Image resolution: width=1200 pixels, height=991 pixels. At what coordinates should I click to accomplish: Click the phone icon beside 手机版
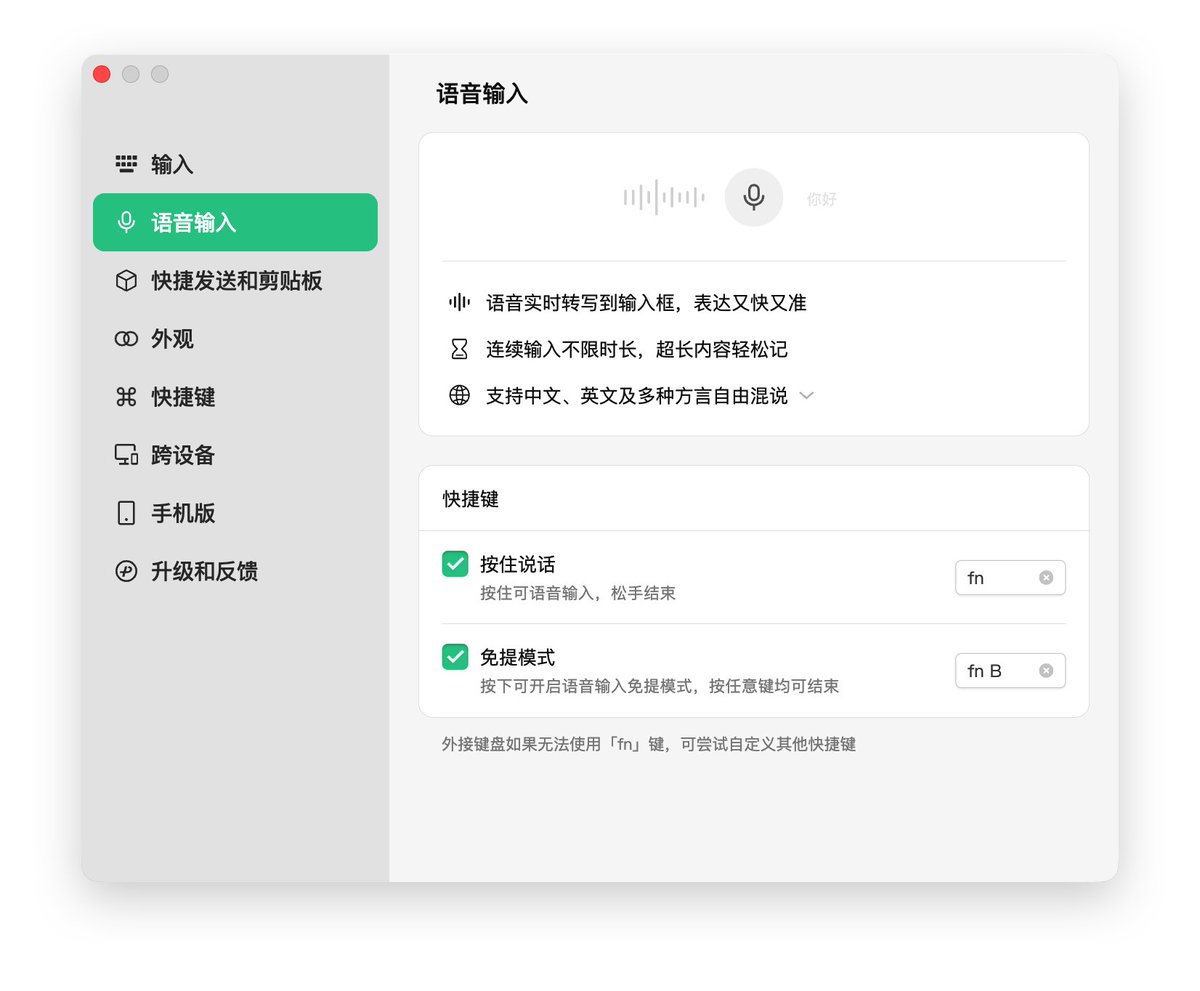126,513
